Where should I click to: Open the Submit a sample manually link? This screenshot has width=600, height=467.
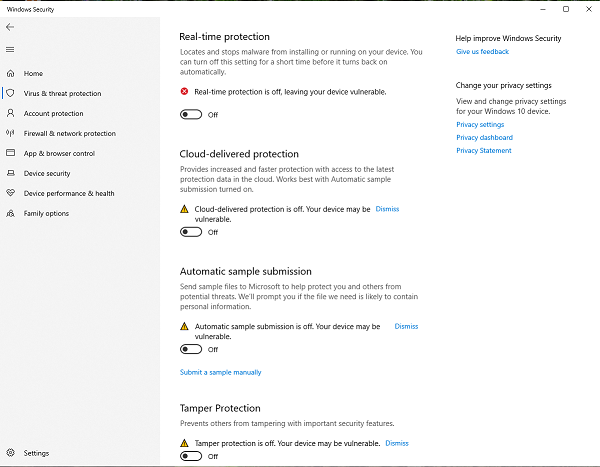click(x=220, y=372)
